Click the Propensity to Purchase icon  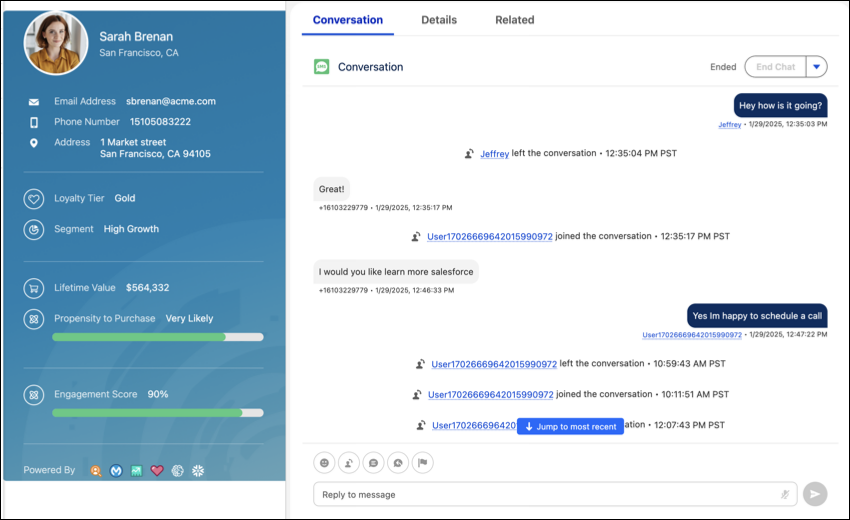34,319
